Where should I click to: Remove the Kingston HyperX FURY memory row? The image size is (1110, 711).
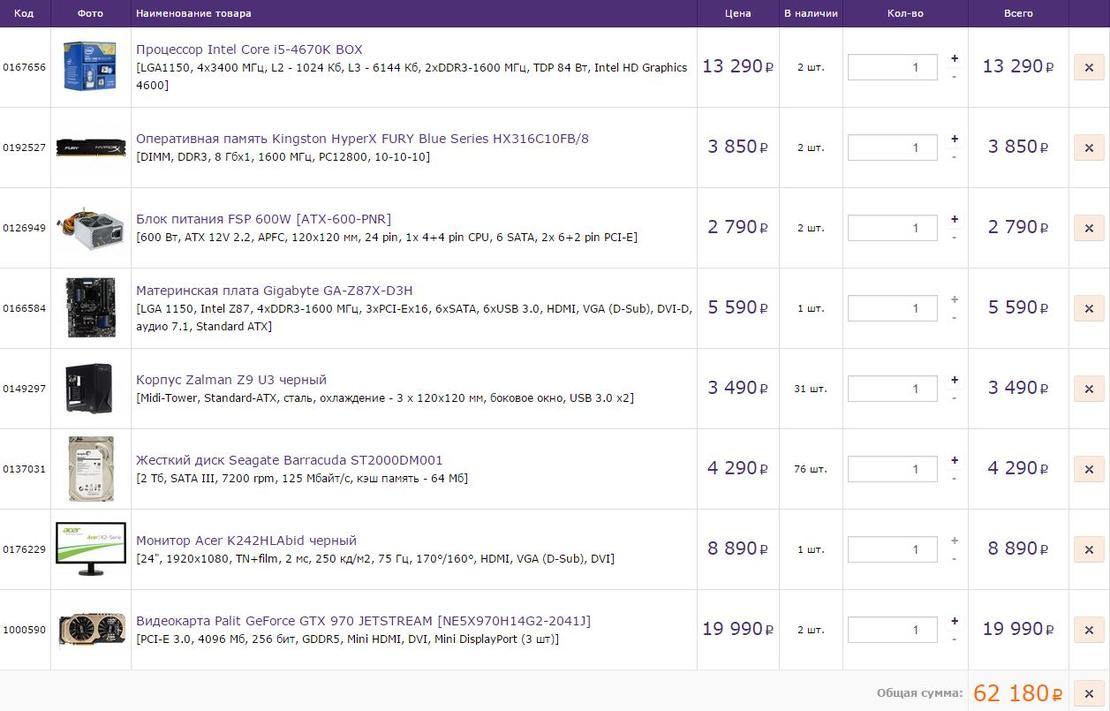pos(1089,147)
